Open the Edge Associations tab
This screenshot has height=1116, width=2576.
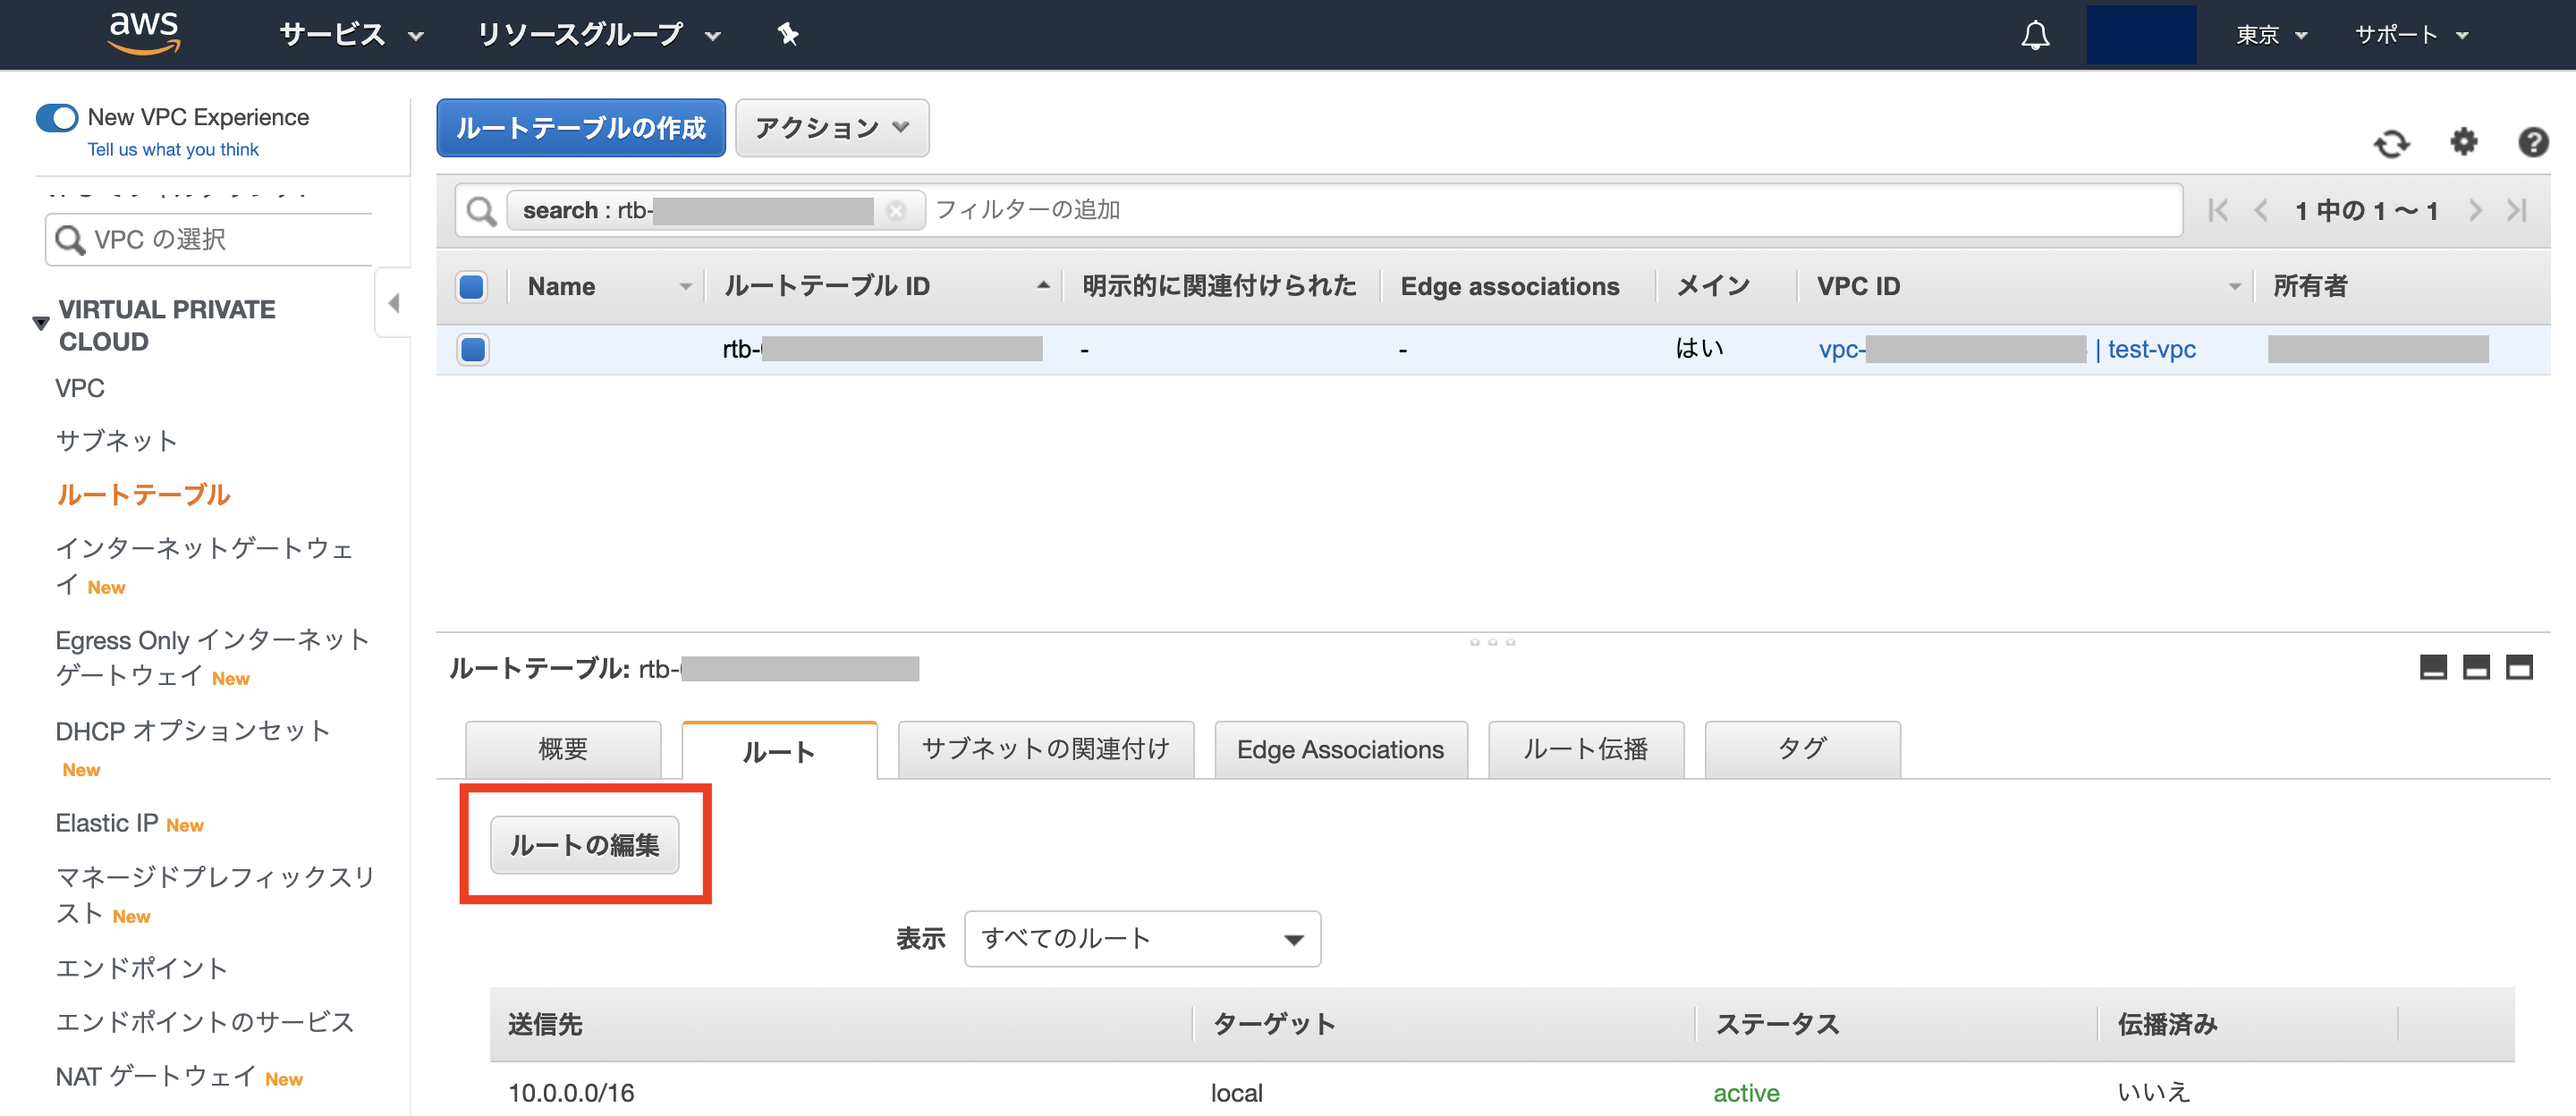click(1340, 749)
